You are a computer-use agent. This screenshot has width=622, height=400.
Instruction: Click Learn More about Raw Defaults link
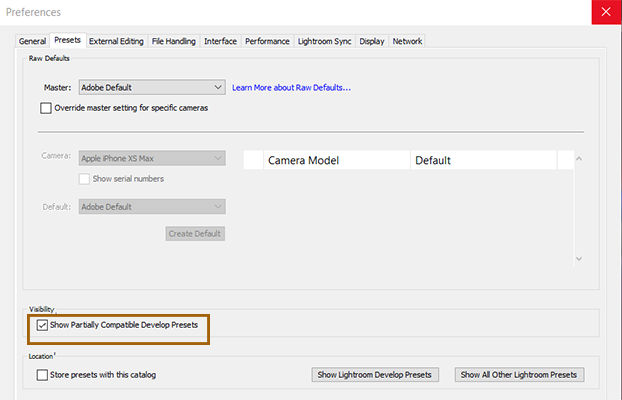pyautogui.click(x=292, y=88)
